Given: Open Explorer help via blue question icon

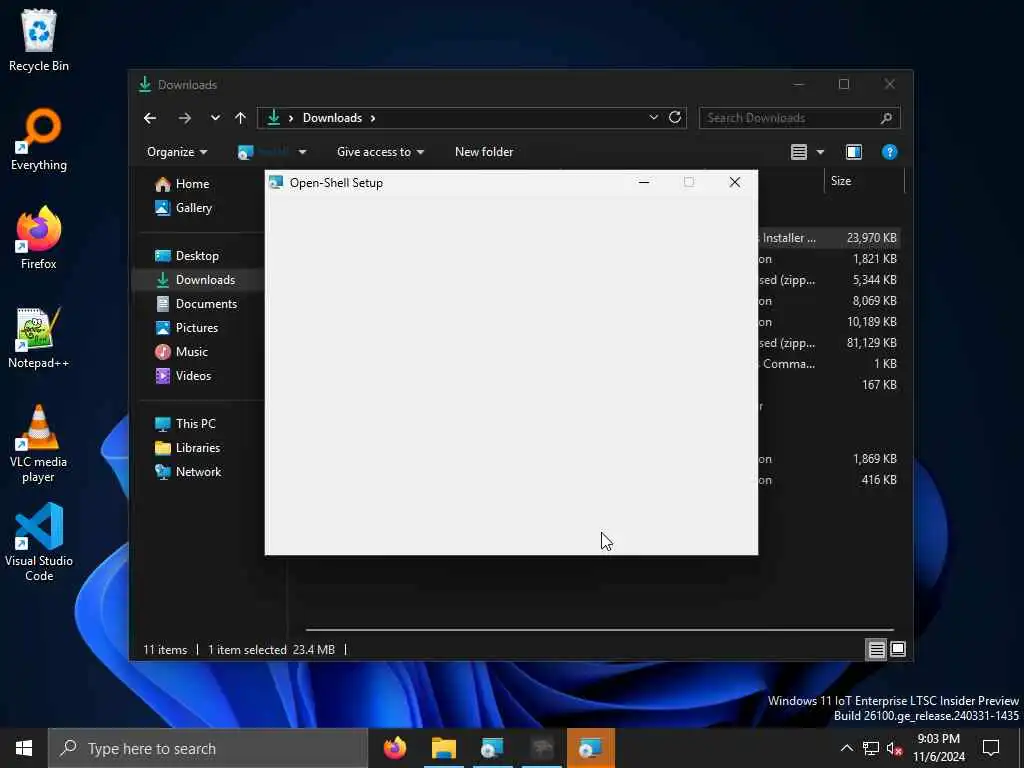Looking at the screenshot, I should tap(889, 152).
